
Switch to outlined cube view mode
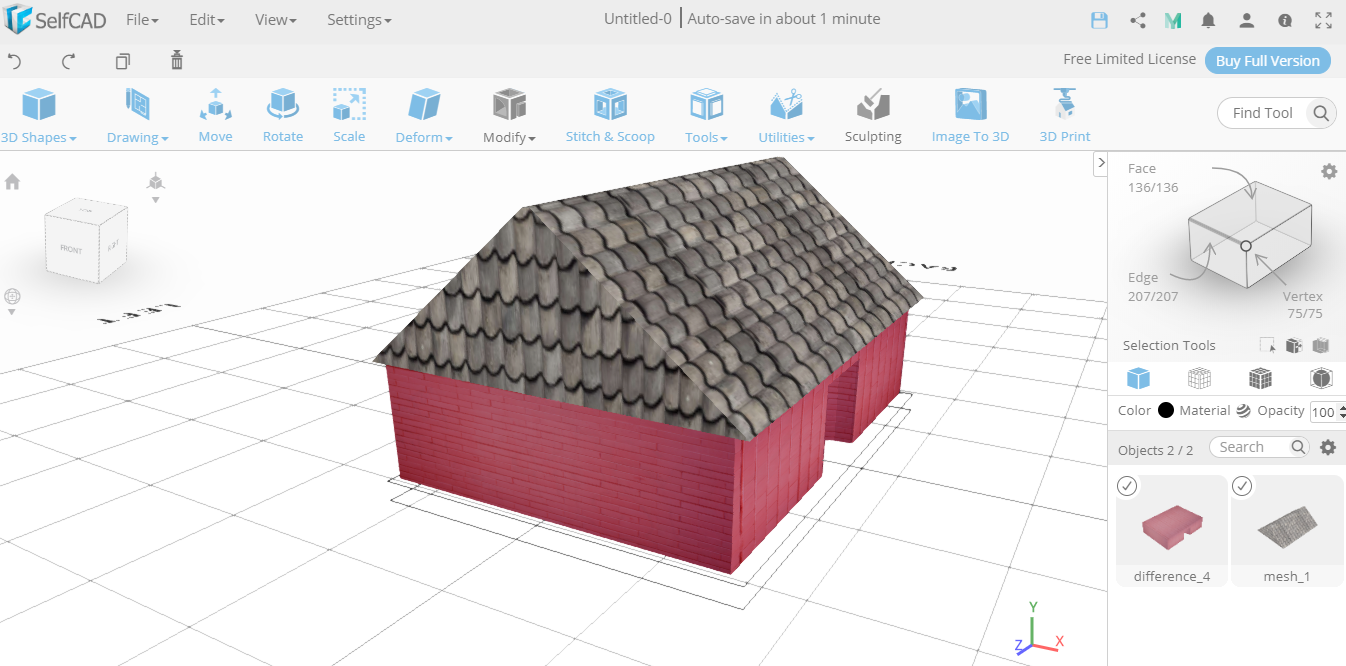(1321, 378)
